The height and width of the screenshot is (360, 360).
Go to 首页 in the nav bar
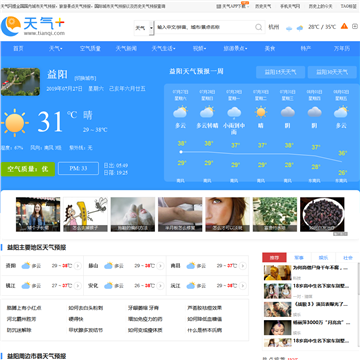[18, 49]
